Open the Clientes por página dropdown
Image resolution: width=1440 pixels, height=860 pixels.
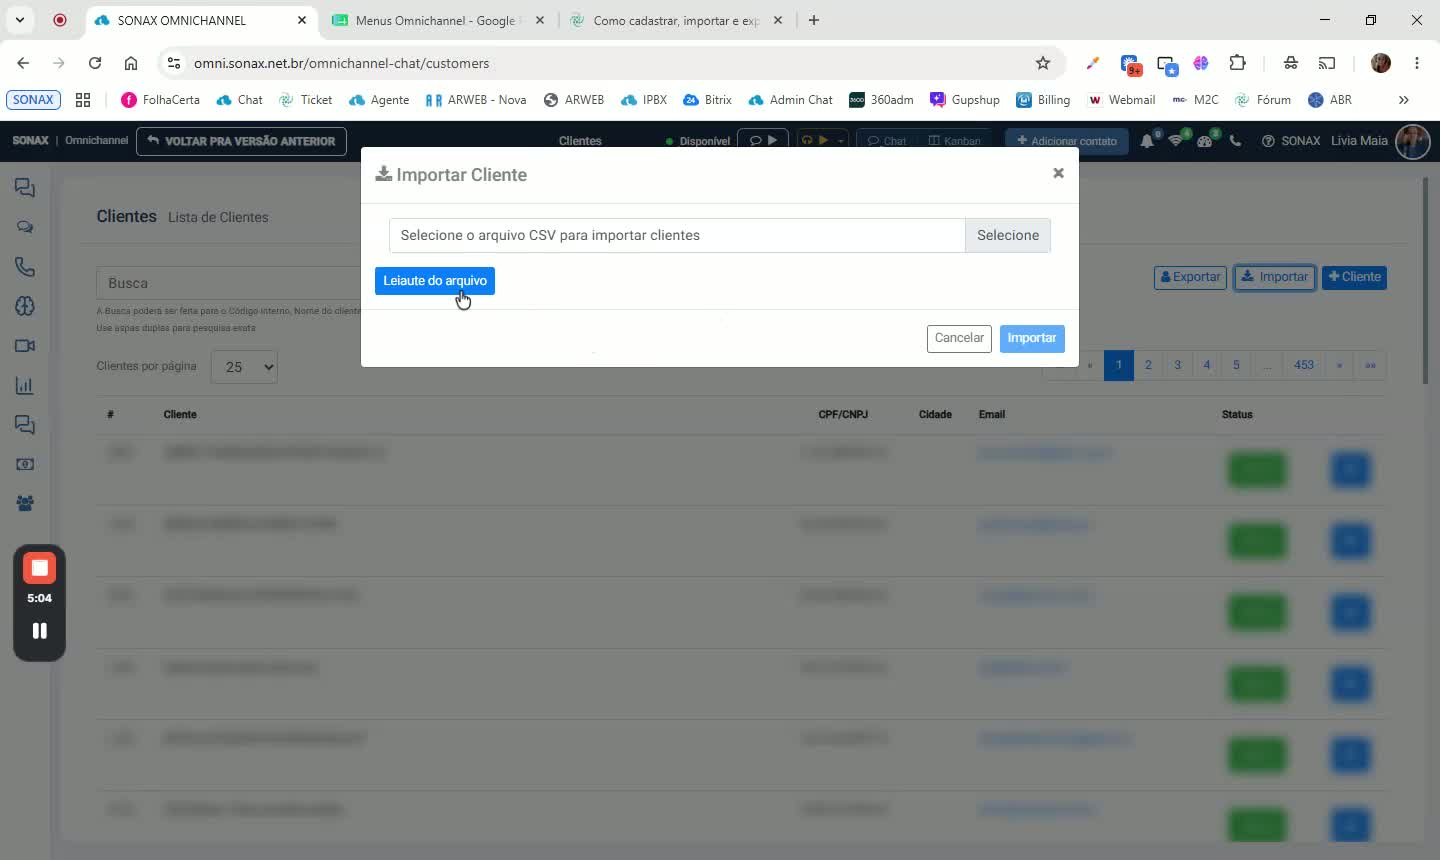coord(245,367)
